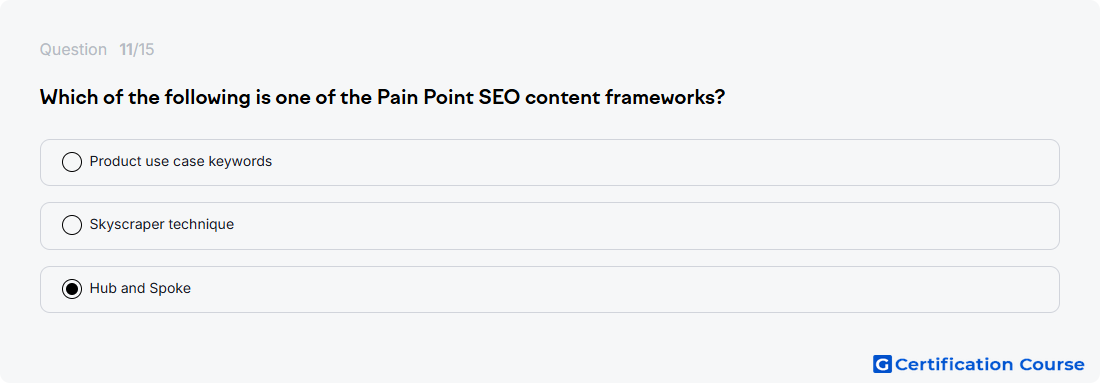Click the blue G logo icon
The width and height of the screenshot is (1100, 383).
tap(882, 364)
